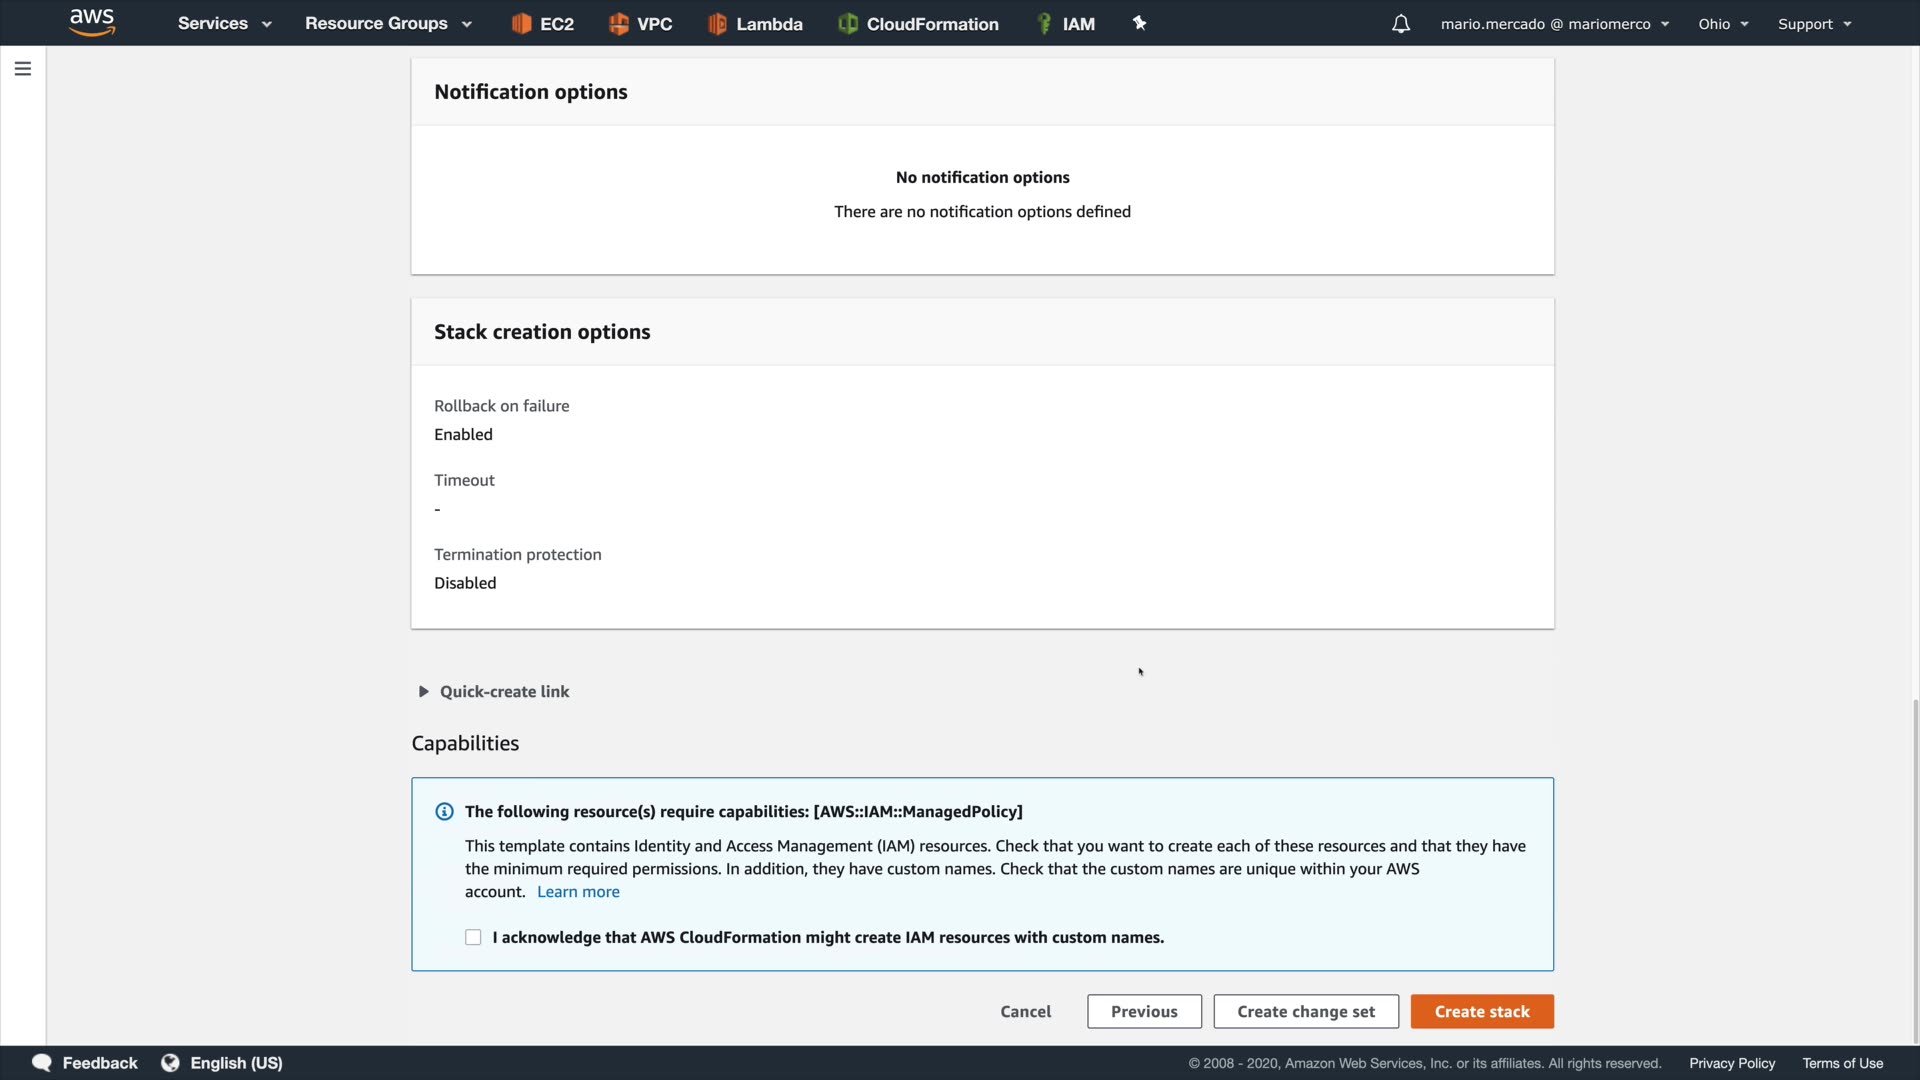Open the Support menu
Viewport: 1920px width, 1080px height.
click(x=1814, y=23)
